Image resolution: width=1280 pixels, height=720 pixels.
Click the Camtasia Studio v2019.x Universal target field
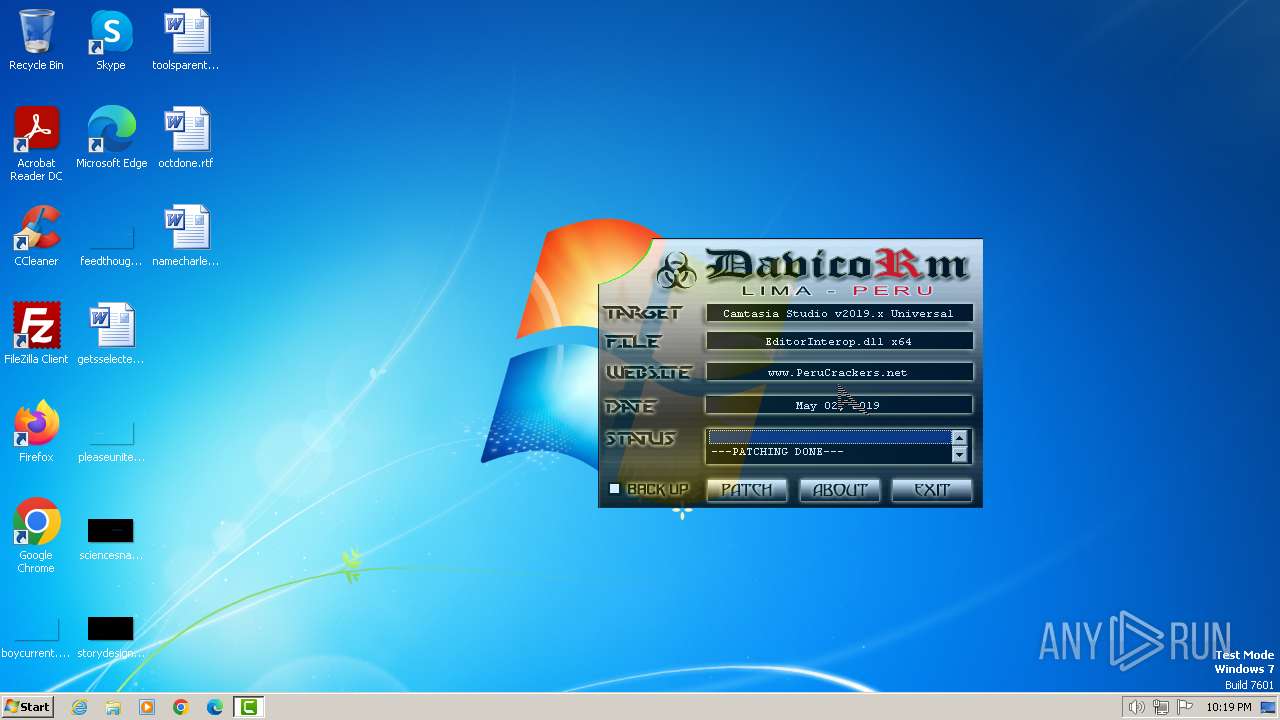coord(839,313)
